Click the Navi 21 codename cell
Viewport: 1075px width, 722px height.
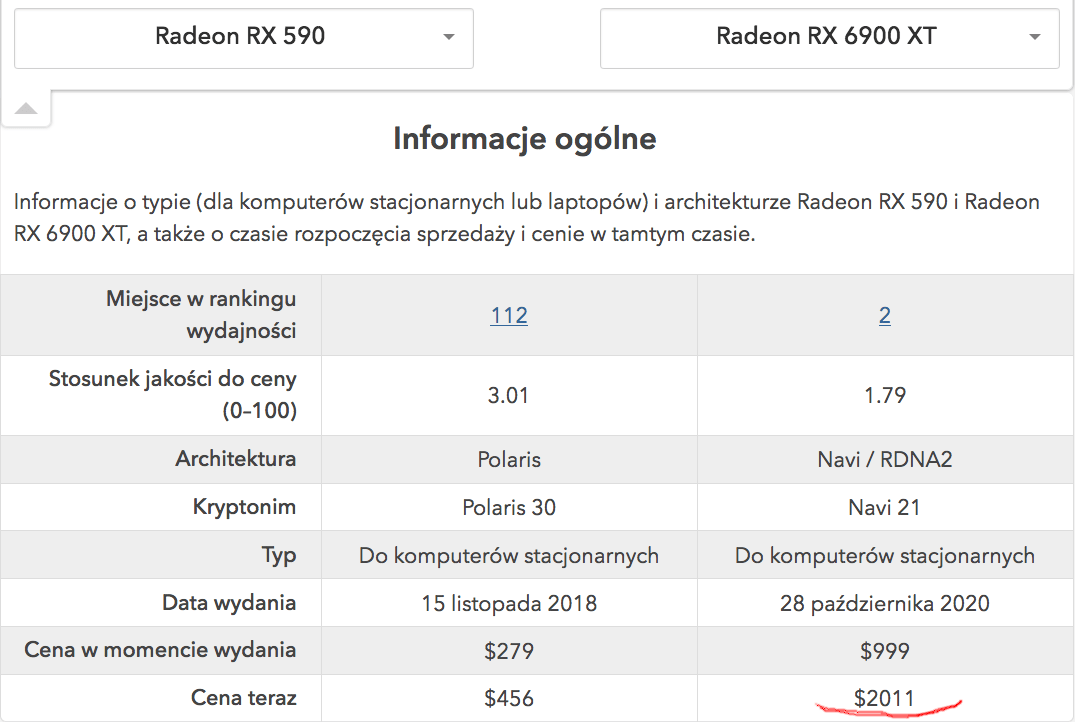point(884,507)
